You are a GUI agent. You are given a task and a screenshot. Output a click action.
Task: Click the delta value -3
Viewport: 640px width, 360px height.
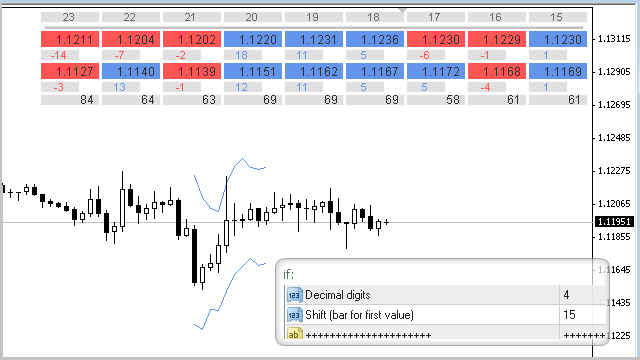(60, 87)
